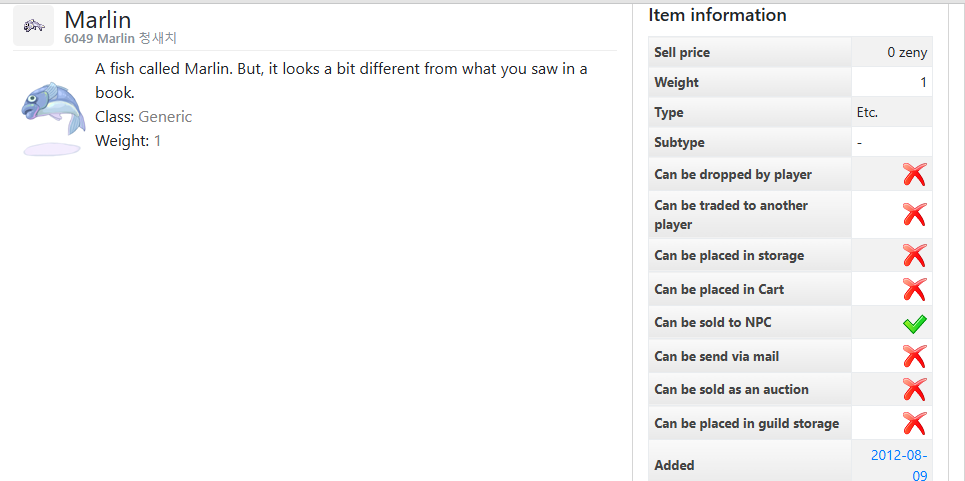Click the red X for placed in Cart

(x=914, y=289)
